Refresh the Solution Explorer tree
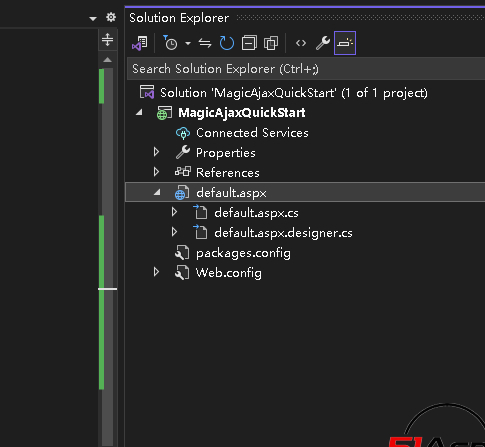The height and width of the screenshot is (447, 485). tap(227, 43)
